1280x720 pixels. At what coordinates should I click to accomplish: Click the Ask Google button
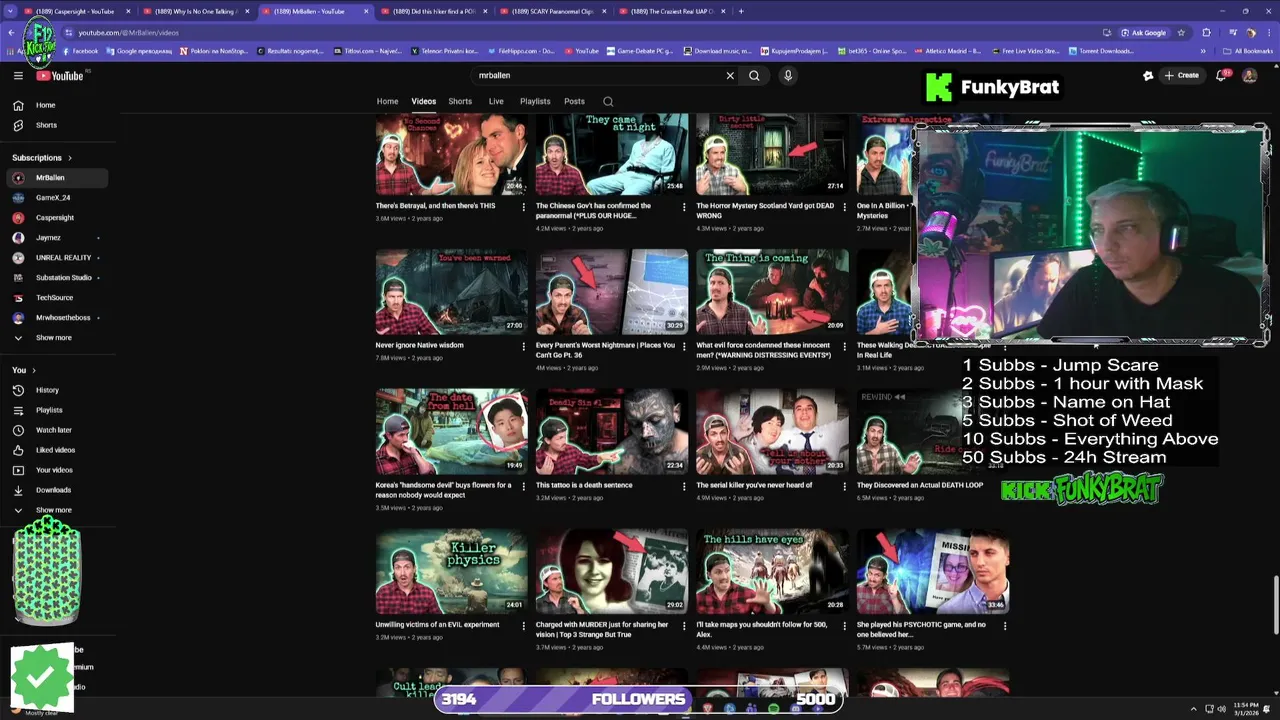pos(1142,32)
